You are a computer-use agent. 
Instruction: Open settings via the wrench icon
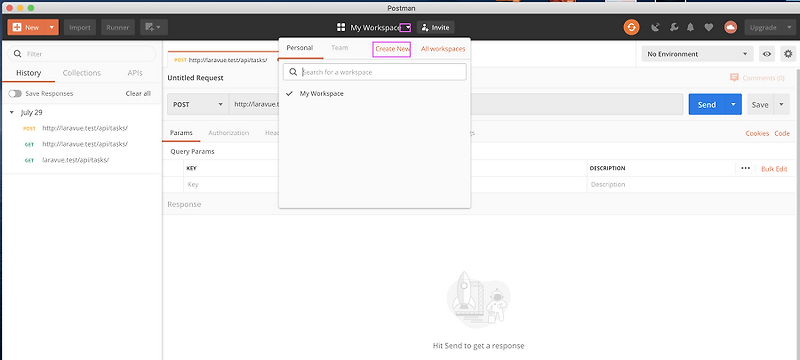674,28
